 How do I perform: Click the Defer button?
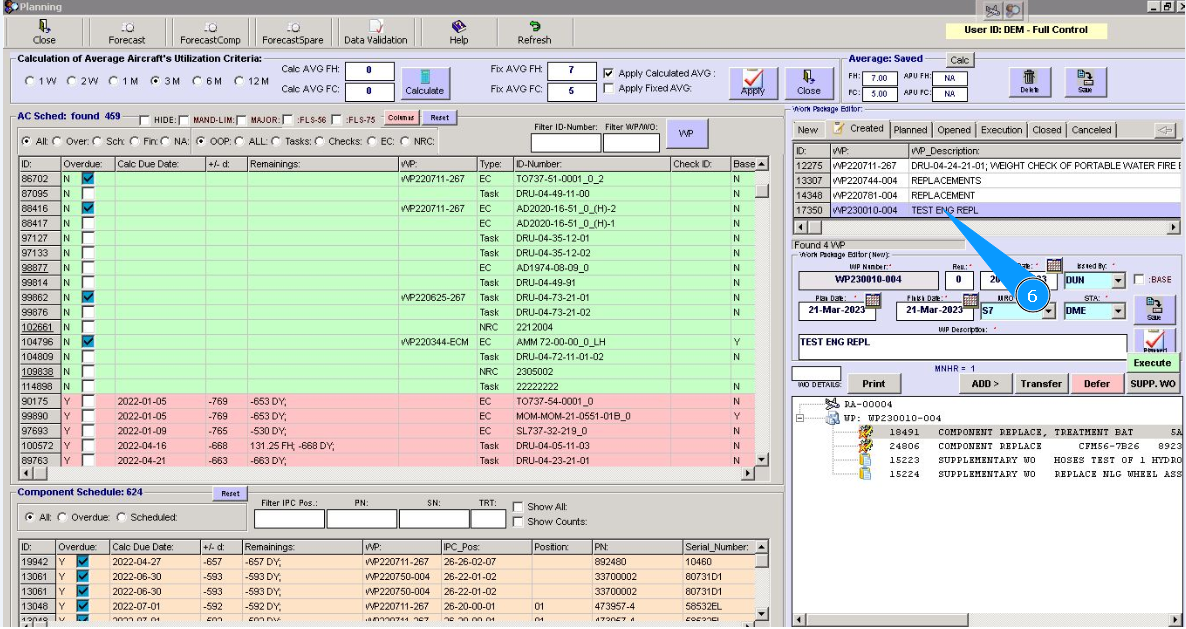click(1096, 384)
